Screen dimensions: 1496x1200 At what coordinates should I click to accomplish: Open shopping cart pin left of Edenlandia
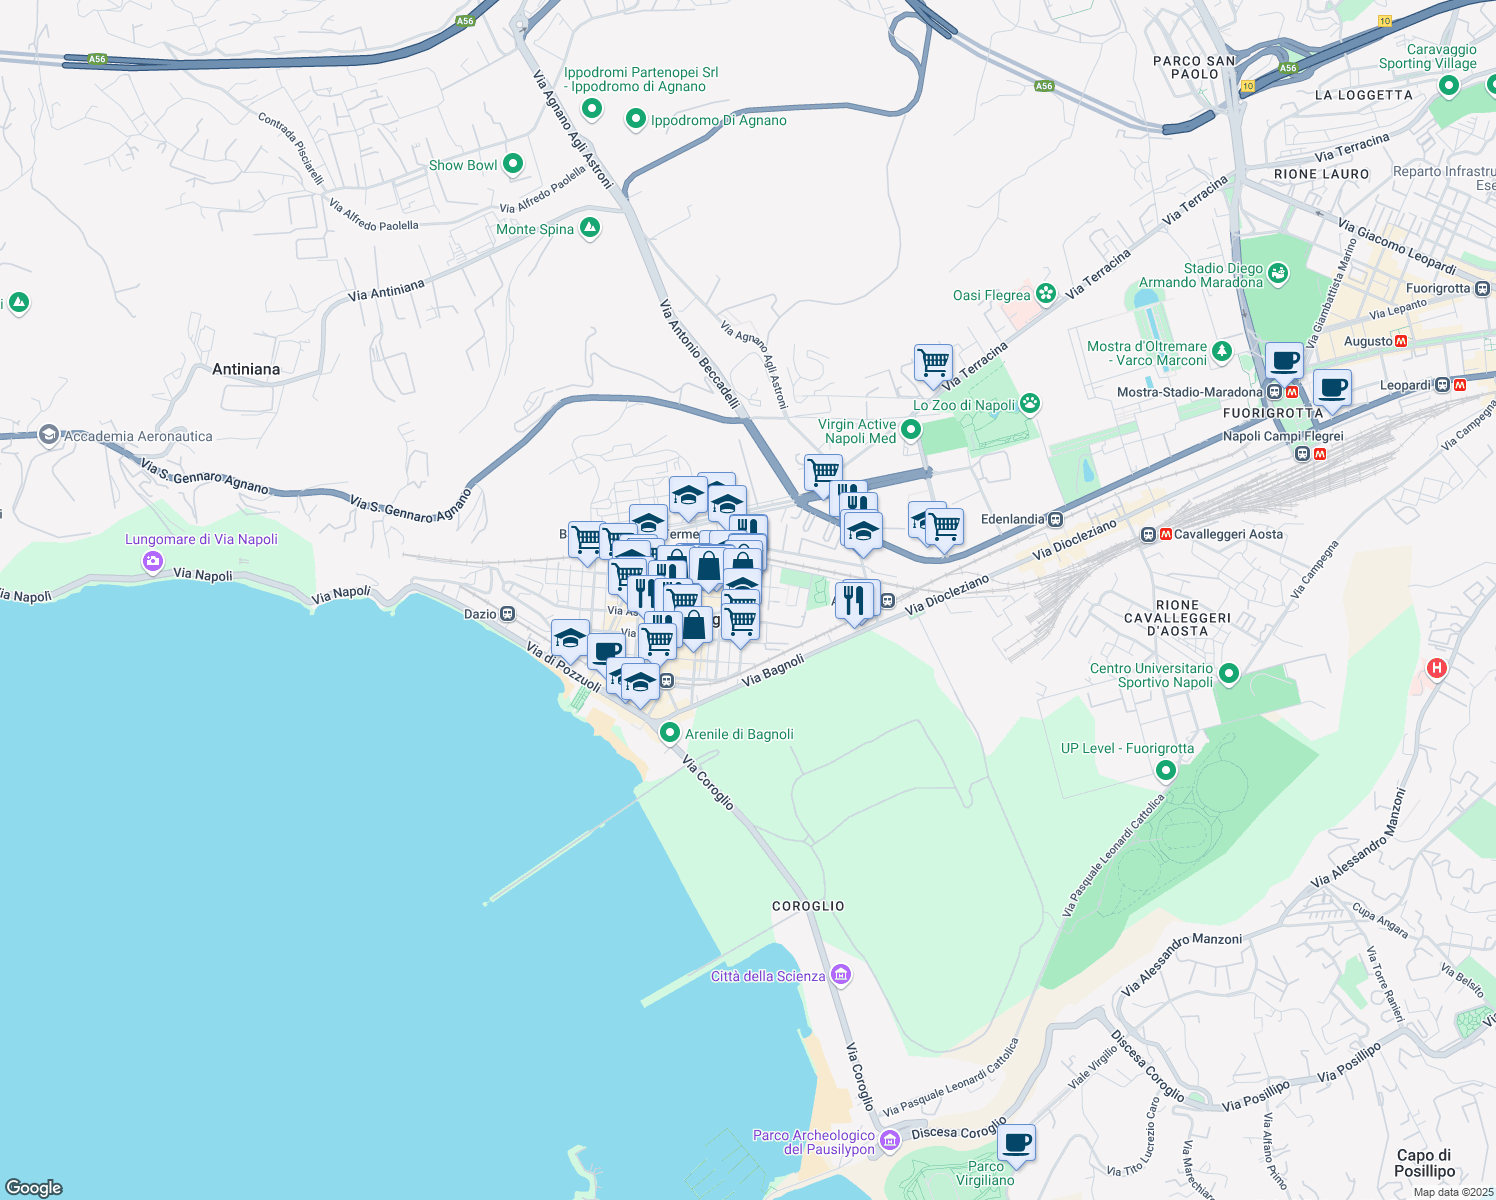click(x=944, y=527)
